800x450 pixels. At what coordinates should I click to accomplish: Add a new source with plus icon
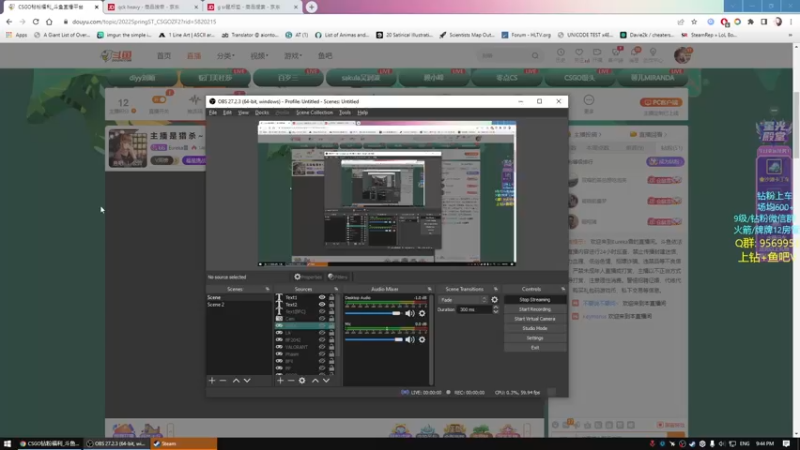280,381
